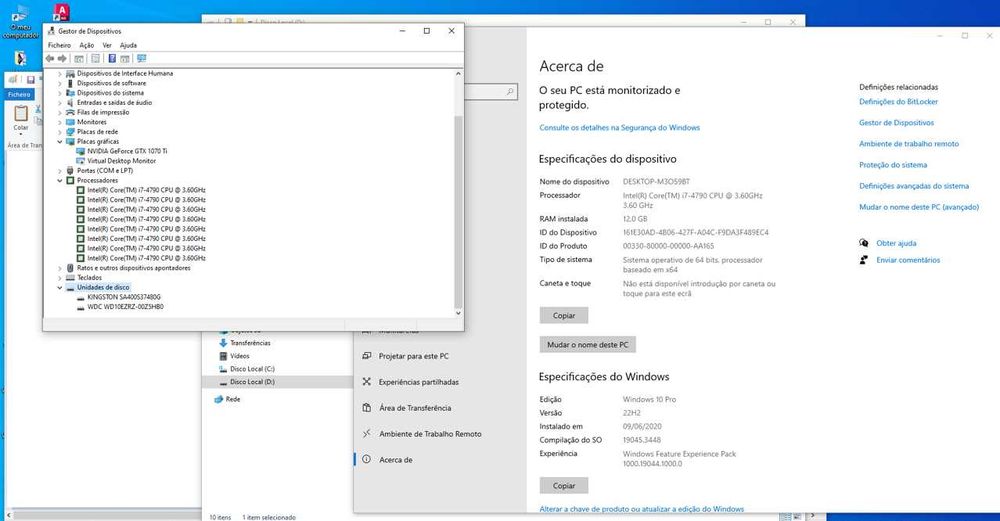
Task: Open O meu computador desktop shortcut
Action: [x=20, y=22]
